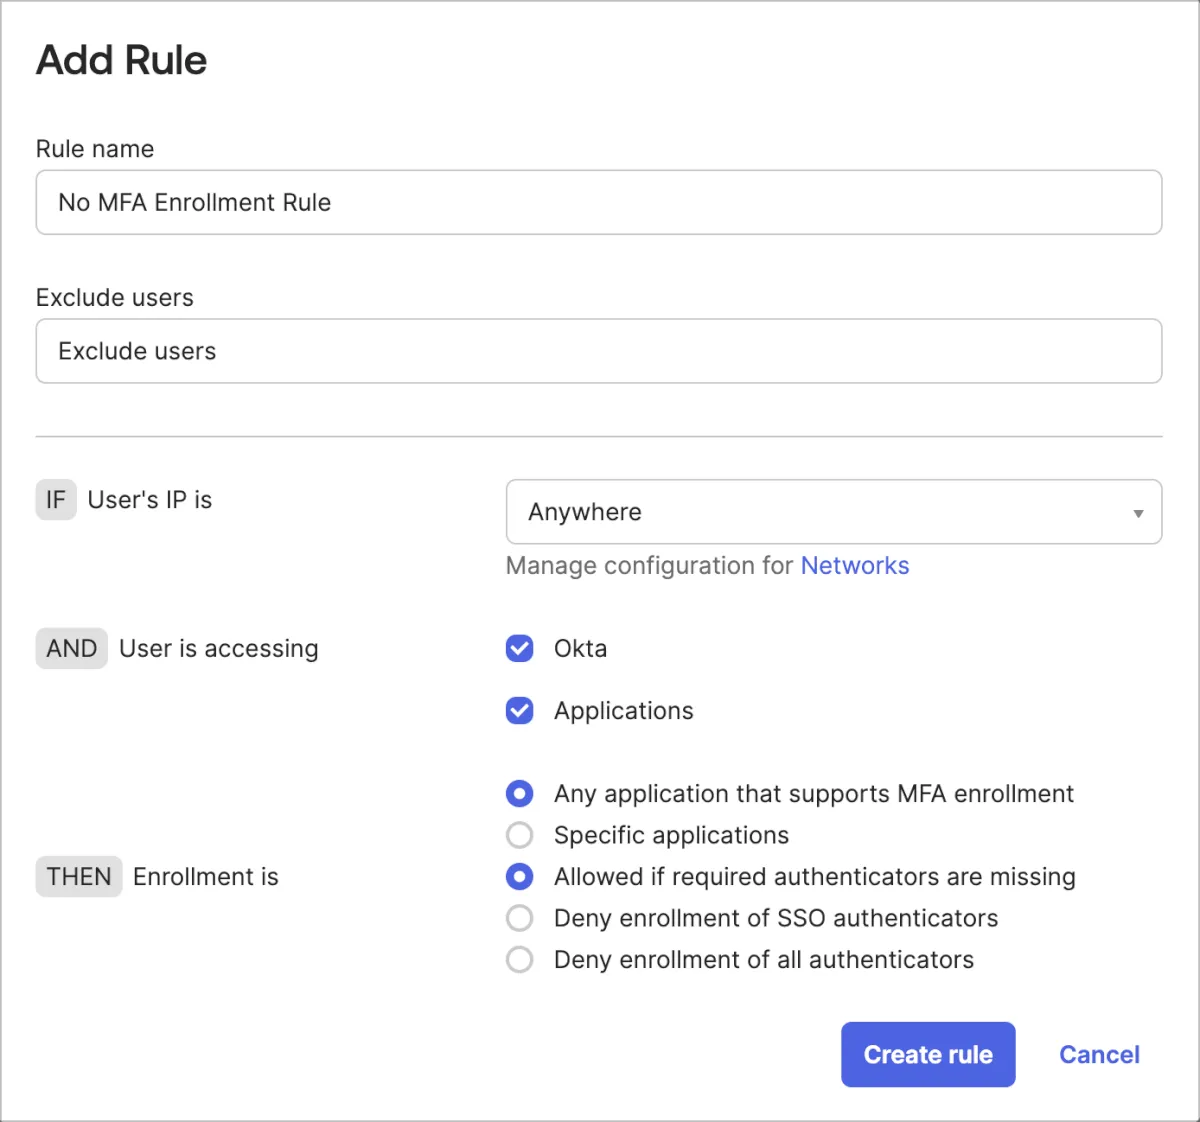Select Allowed if required authenticators are missing
This screenshot has height=1122, width=1200.
pyautogui.click(x=520, y=877)
